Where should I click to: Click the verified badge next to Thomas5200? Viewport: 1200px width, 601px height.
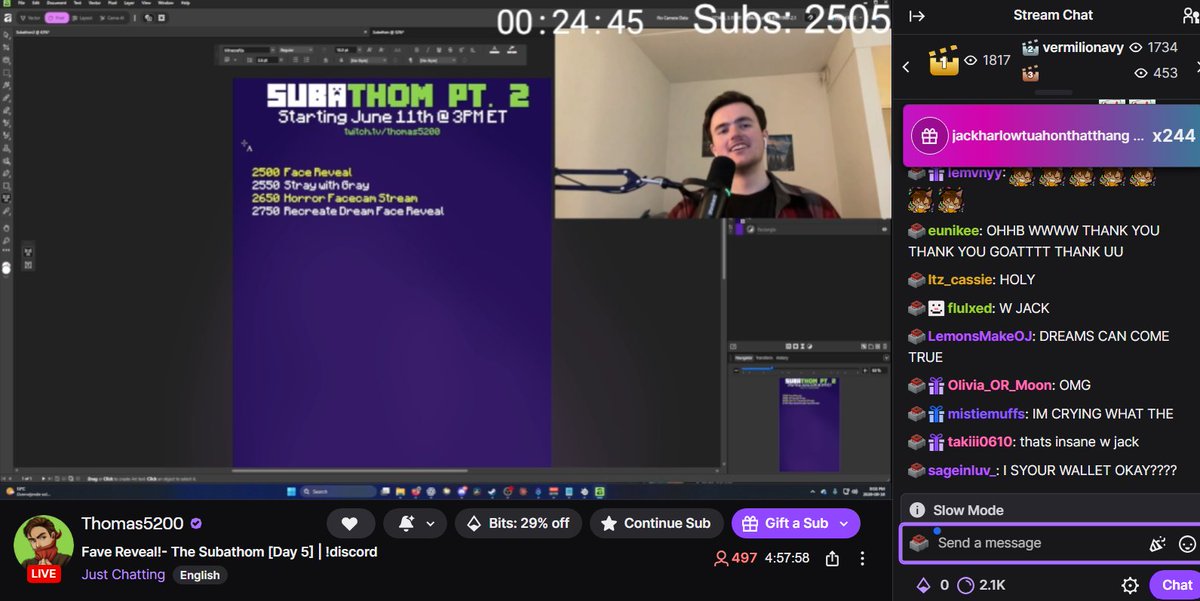click(197, 524)
